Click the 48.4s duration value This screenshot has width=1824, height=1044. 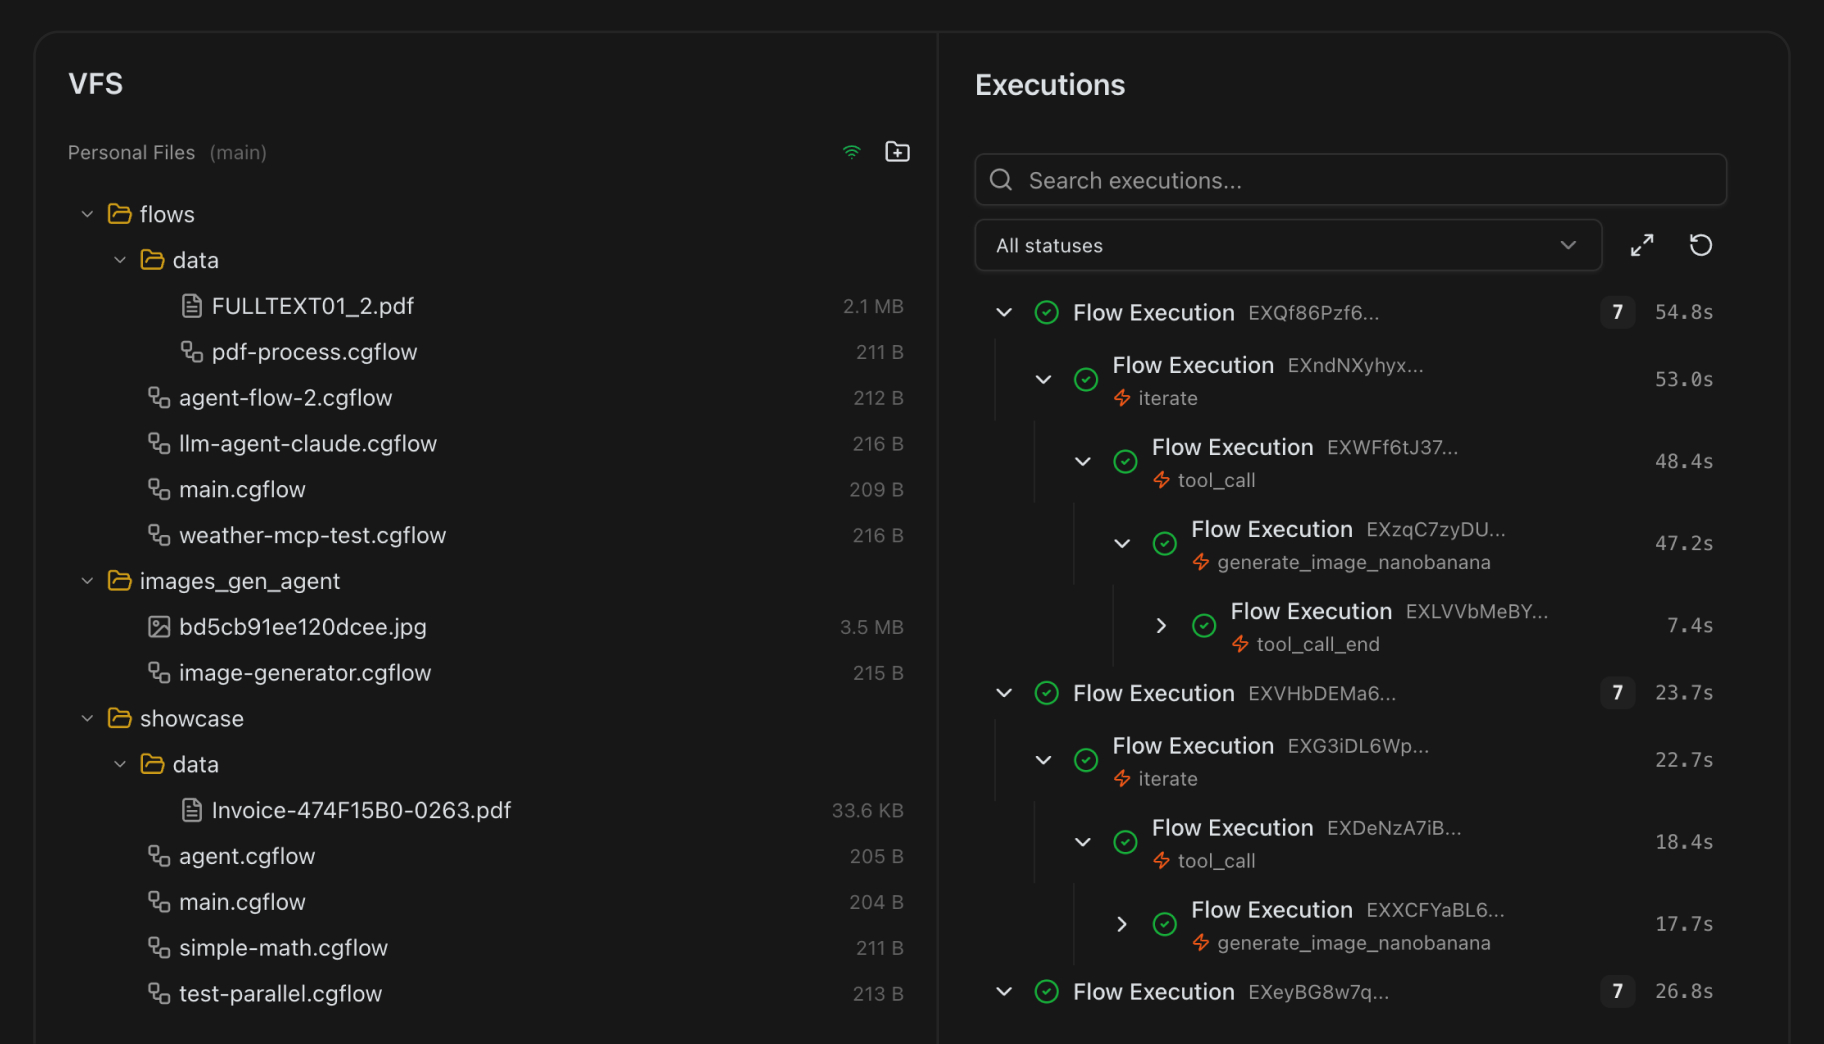tap(1684, 462)
